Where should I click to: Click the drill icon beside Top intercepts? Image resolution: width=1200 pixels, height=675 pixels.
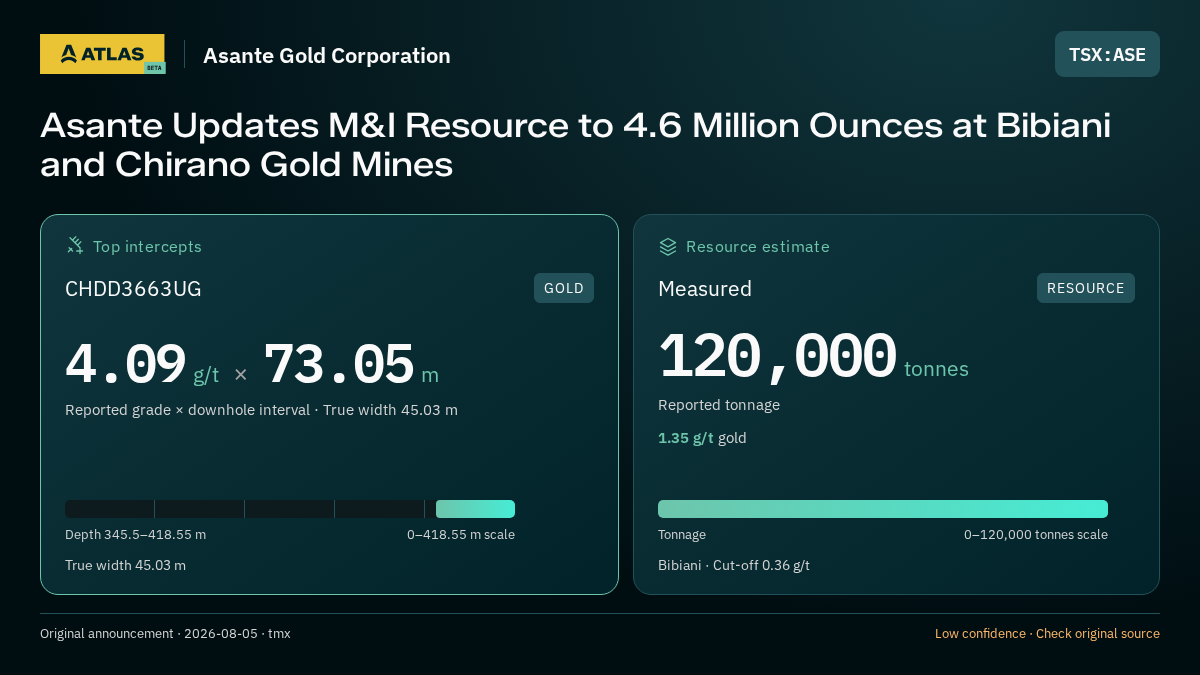(x=75, y=246)
